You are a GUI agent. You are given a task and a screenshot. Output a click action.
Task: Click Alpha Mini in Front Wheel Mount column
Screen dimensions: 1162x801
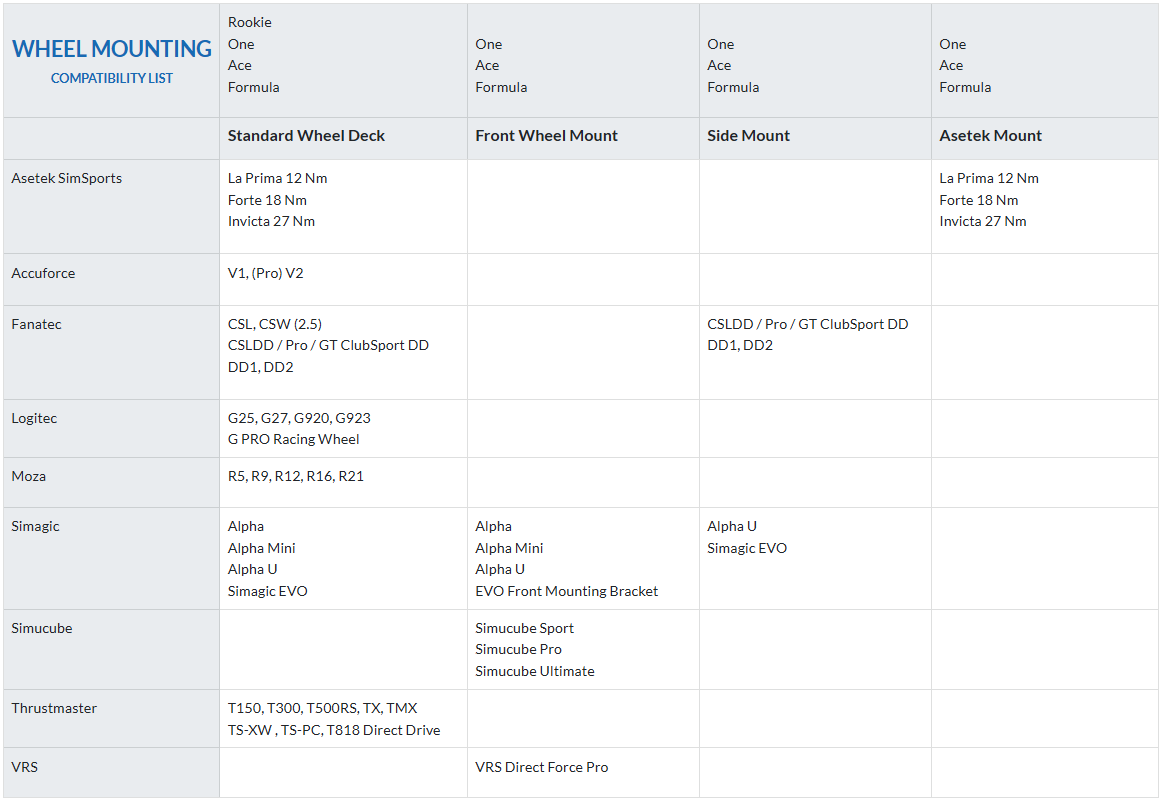(508, 548)
